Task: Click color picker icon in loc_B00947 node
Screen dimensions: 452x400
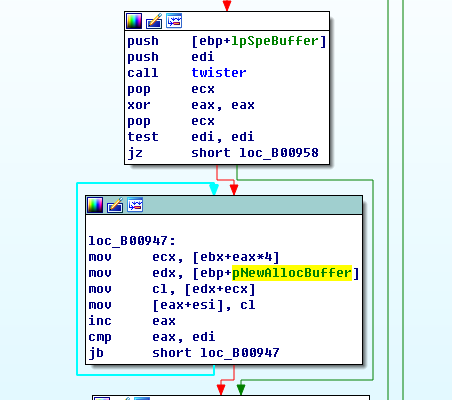Action: [95, 205]
